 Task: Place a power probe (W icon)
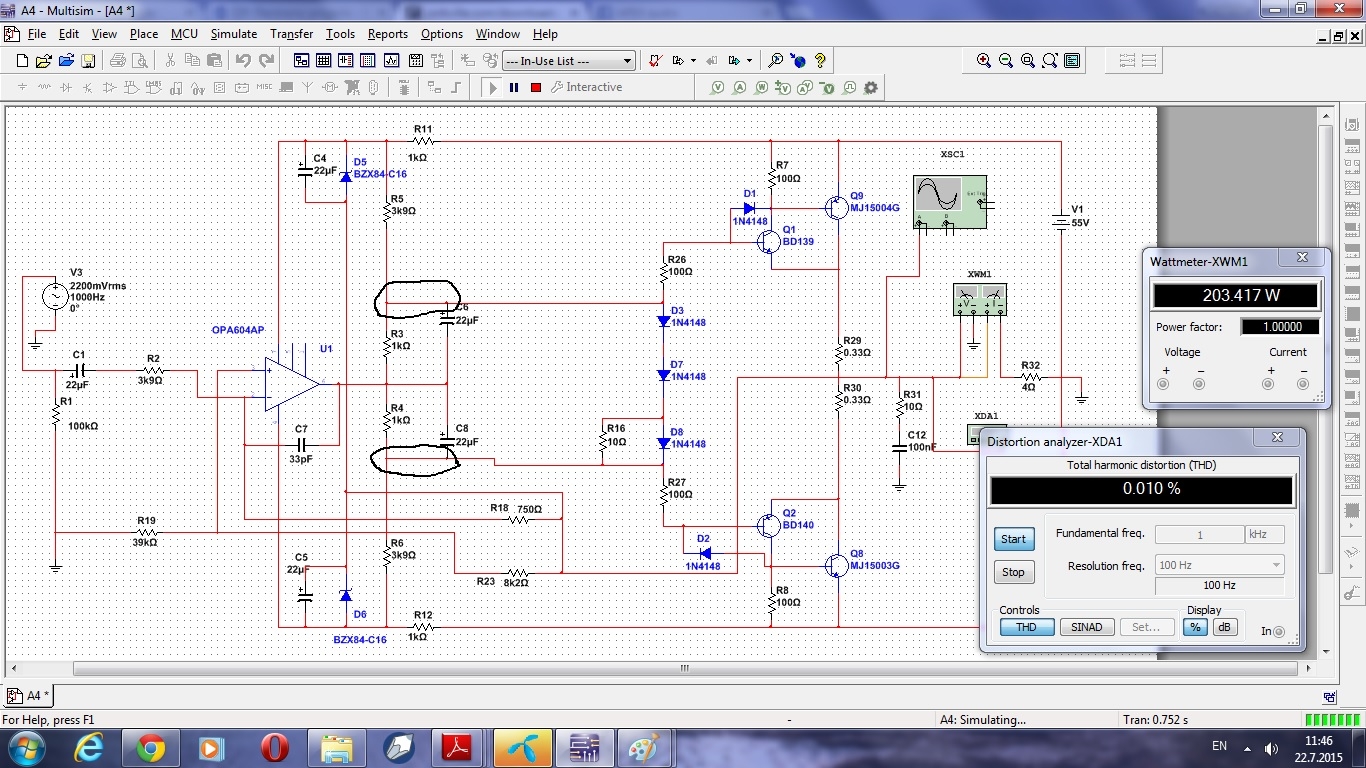point(762,88)
